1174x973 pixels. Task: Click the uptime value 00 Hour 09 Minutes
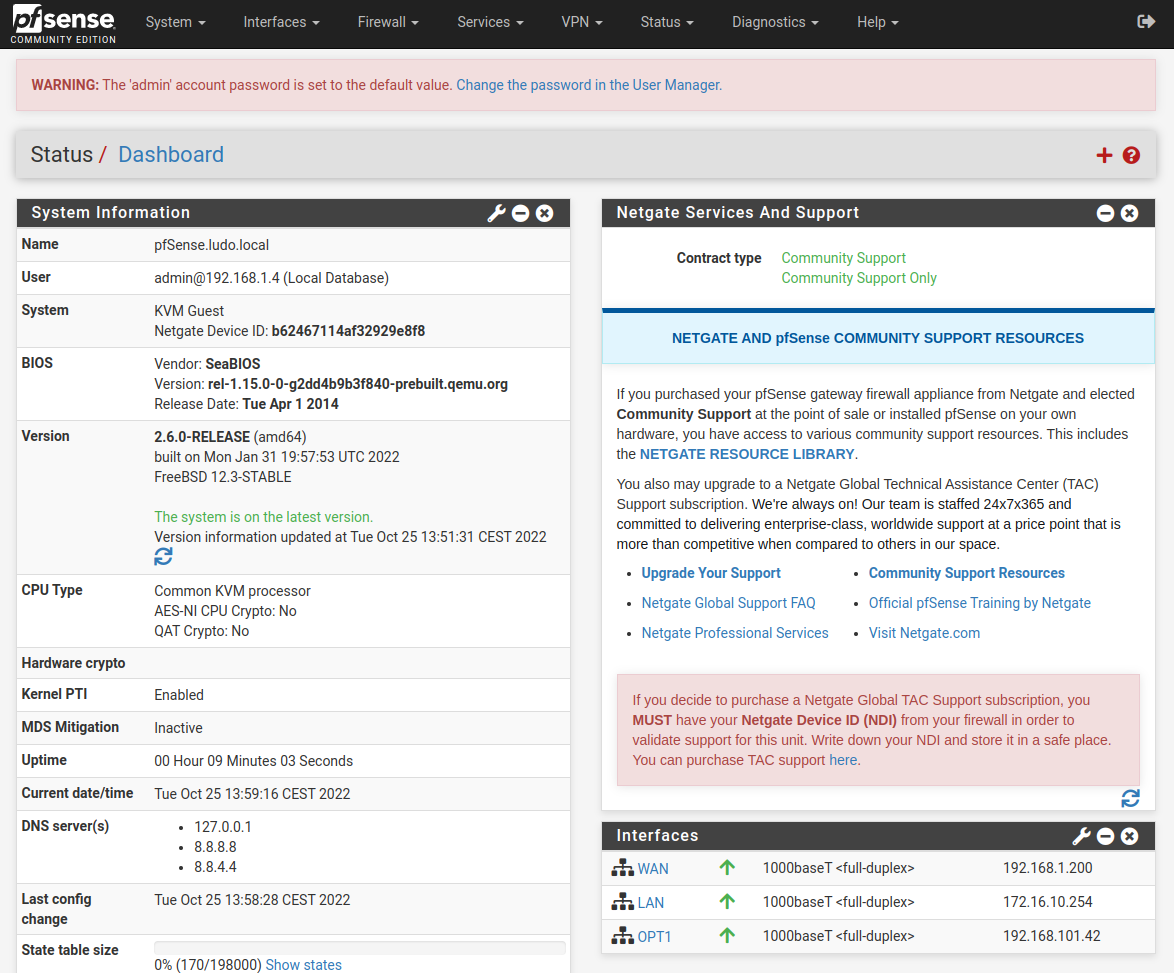click(253, 761)
